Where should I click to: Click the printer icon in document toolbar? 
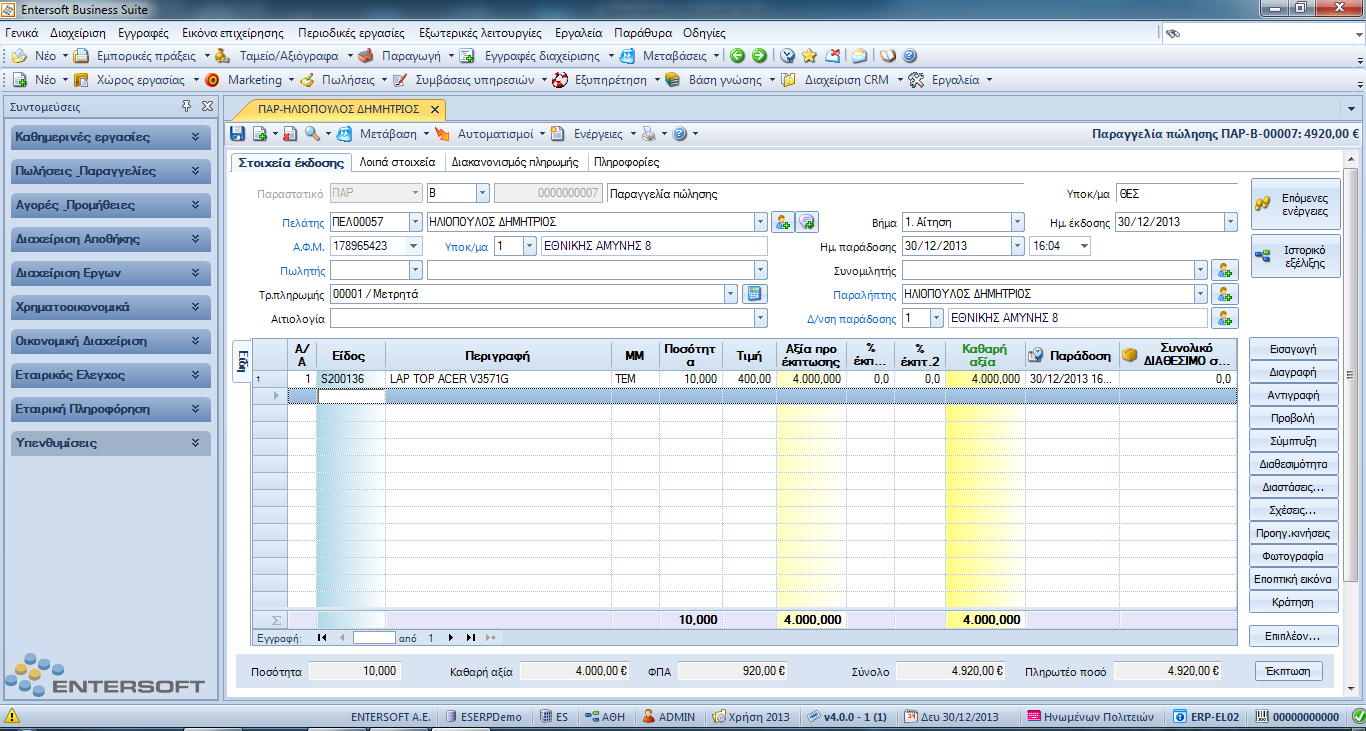coord(648,133)
